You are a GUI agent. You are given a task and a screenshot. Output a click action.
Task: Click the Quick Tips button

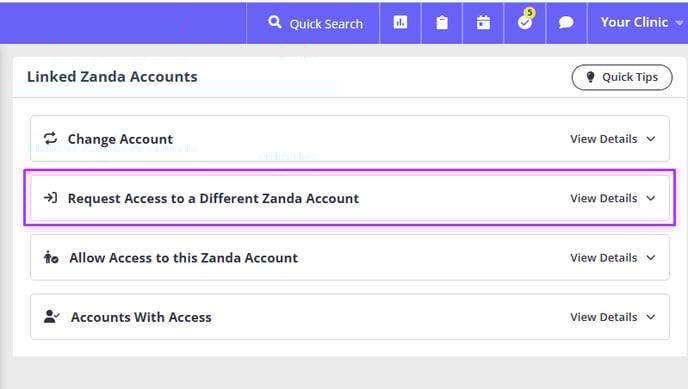pyautogui.click(x=622, y=77)
